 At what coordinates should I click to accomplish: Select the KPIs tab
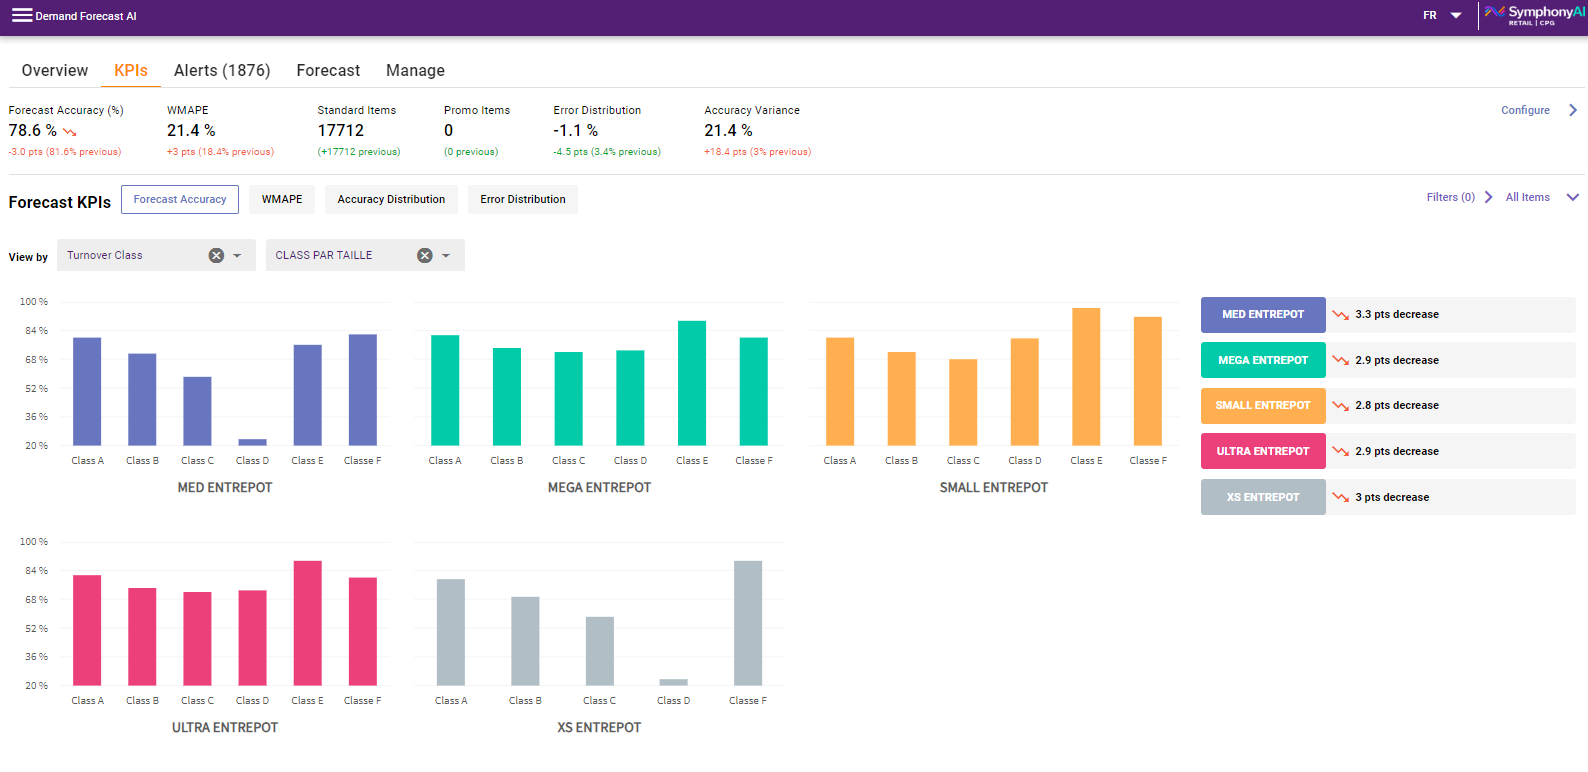(131, 70)
